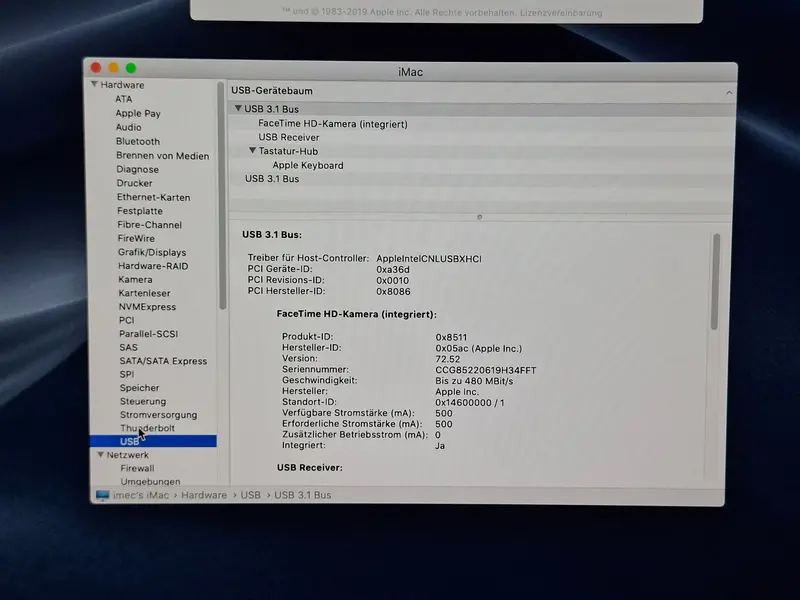Click Hardware in the path bar
This screenshot has width=800, height=600.
(x=204, y=495)
